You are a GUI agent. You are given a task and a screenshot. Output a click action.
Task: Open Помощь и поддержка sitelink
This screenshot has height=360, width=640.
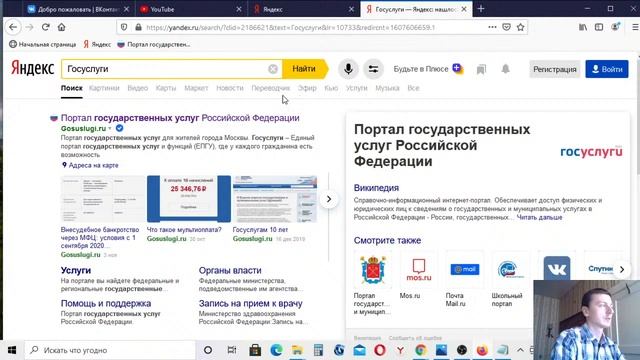(106, 303)
